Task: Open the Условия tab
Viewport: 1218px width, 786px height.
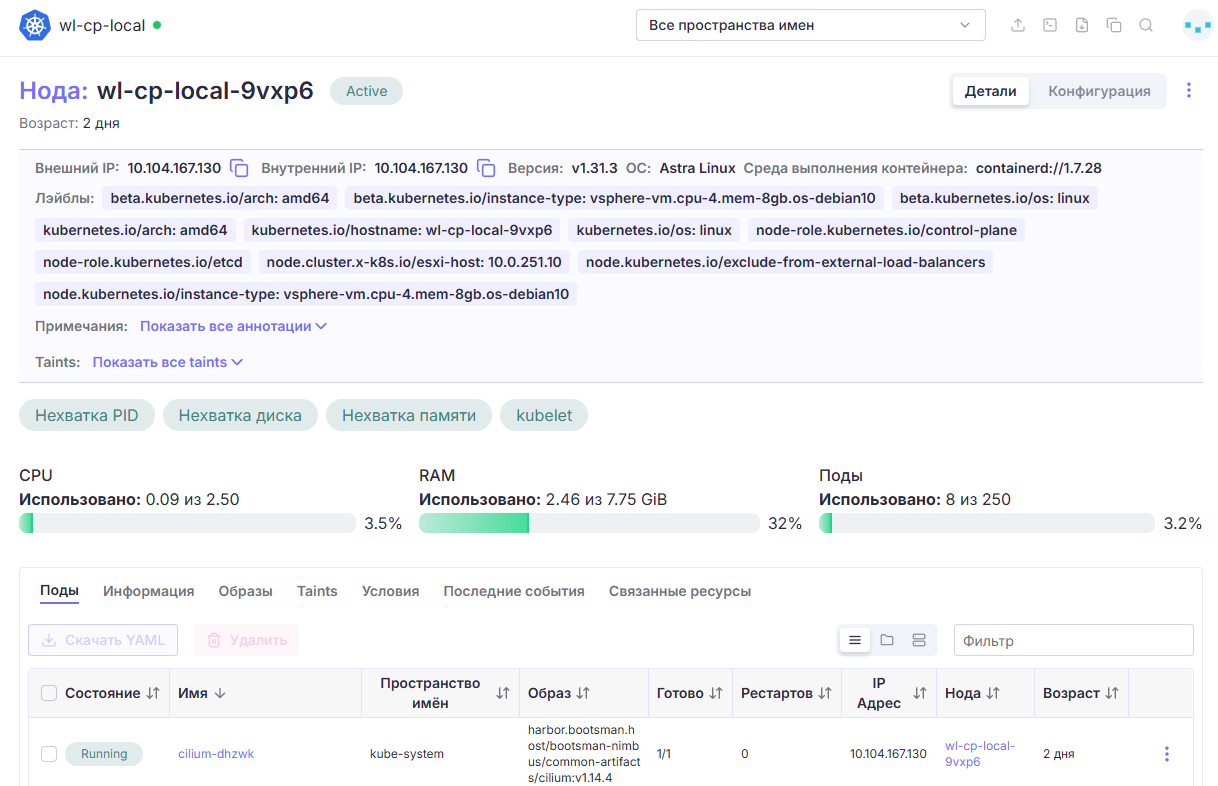Action: [x=391, y=591]
